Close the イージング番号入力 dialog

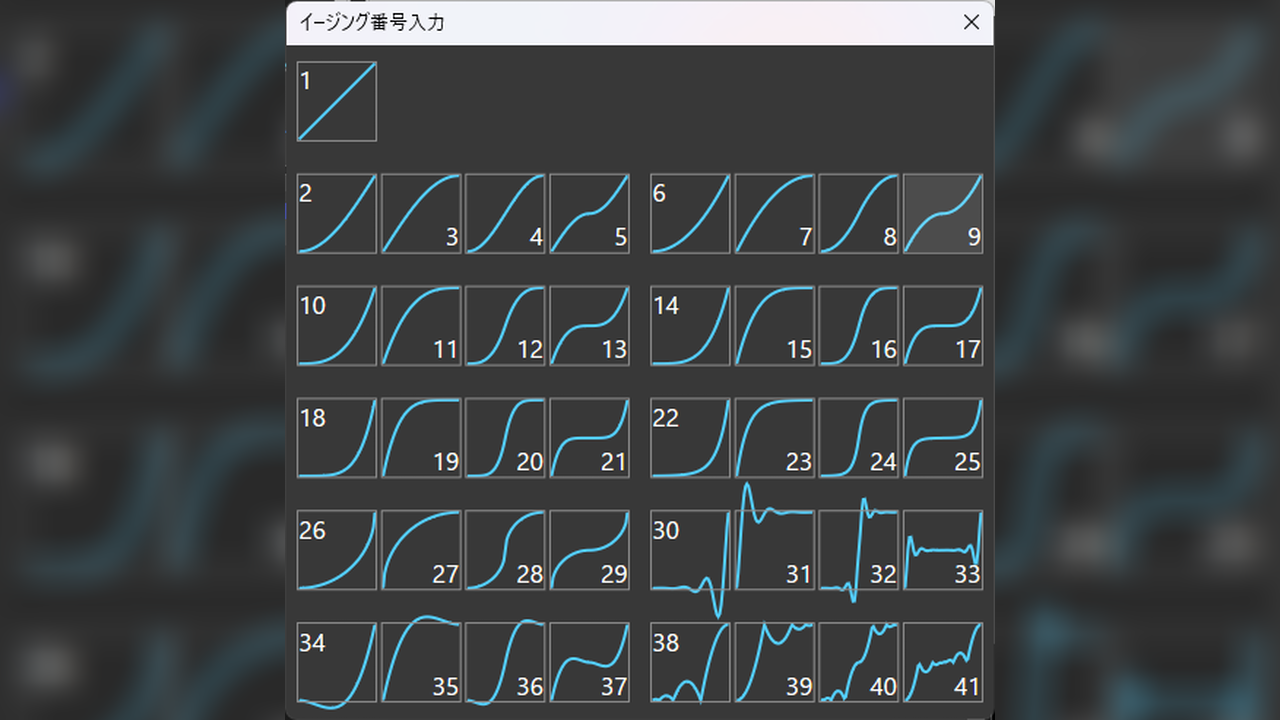(970, 23)
